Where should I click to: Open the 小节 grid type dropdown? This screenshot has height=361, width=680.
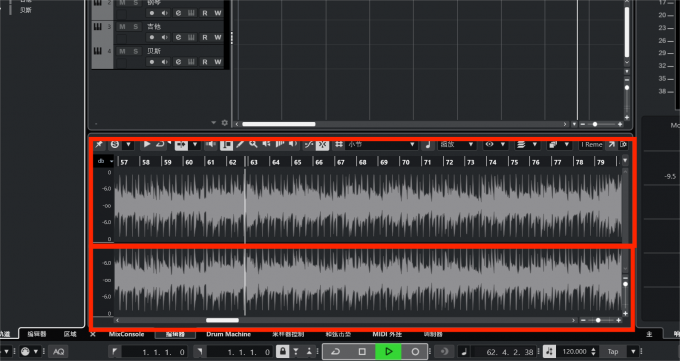click(x=382, y=144)
